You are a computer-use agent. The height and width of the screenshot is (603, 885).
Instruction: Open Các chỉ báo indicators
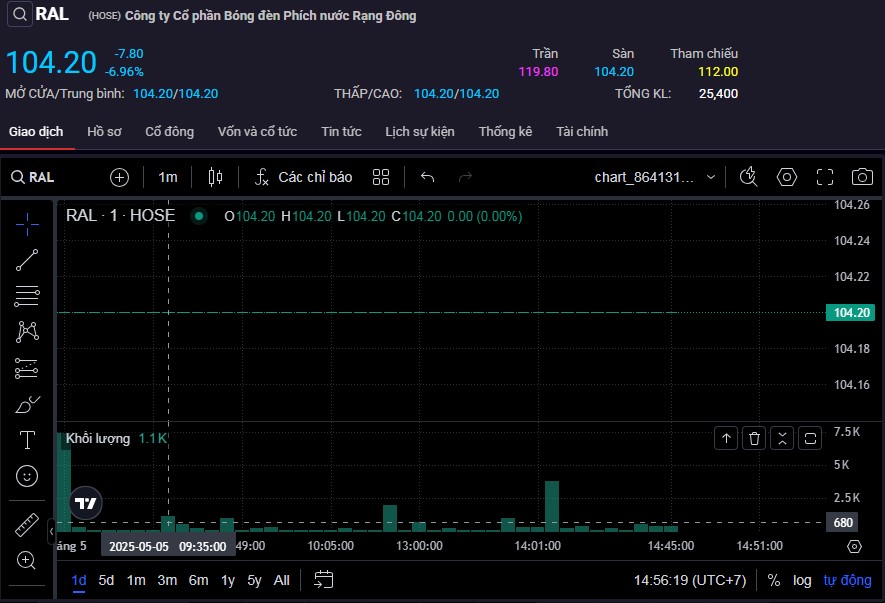pyautogui.click(x=303, y=177)
